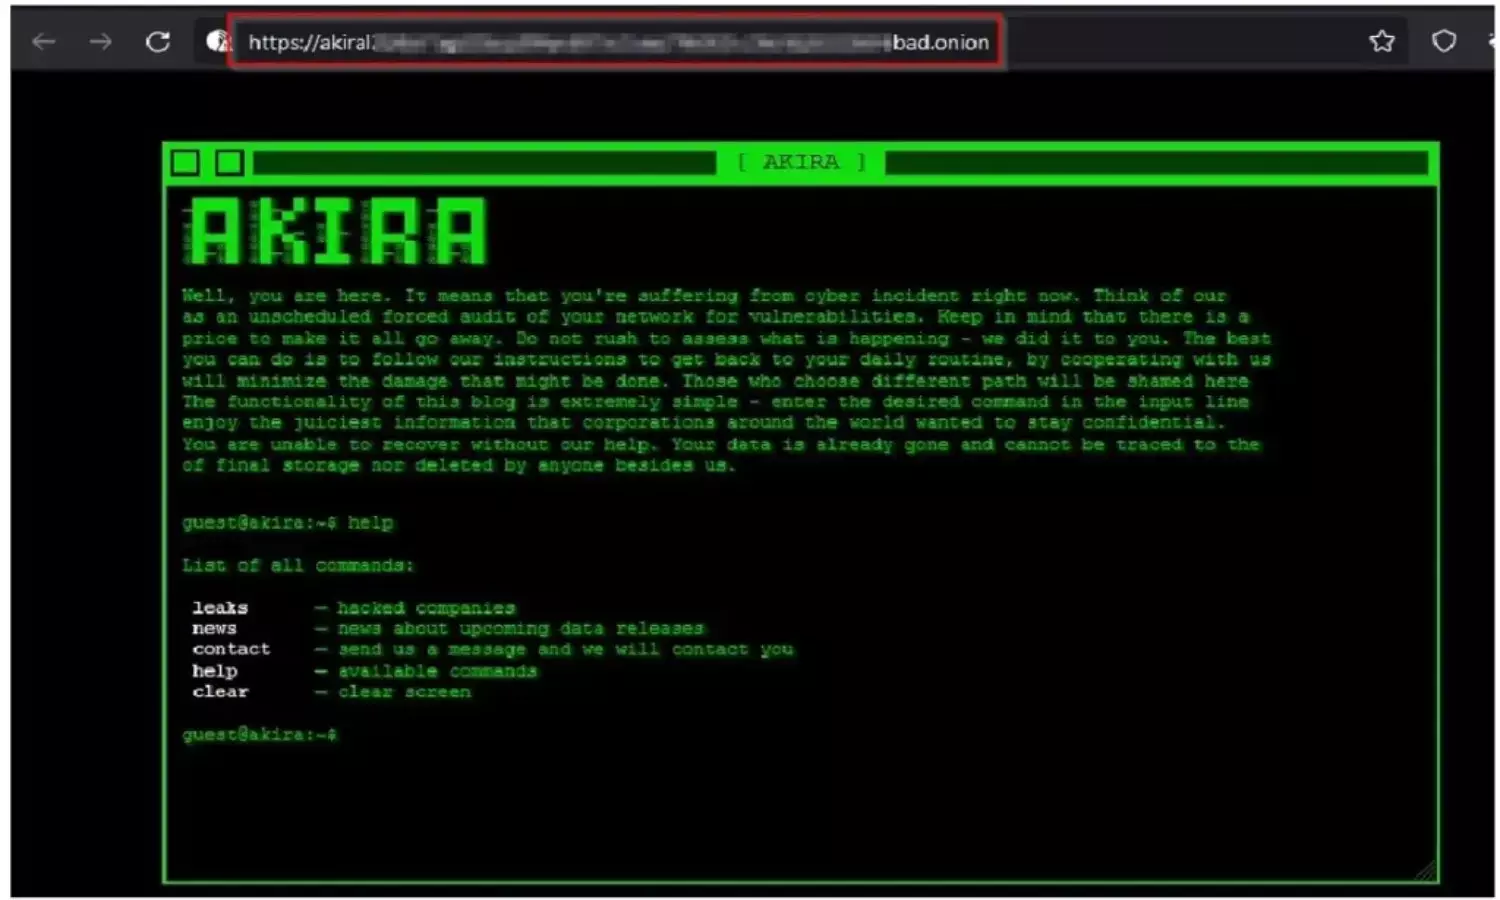Click the browser forward arrow button
This screenshot has height=900, width=1500.
click(100, 42)
